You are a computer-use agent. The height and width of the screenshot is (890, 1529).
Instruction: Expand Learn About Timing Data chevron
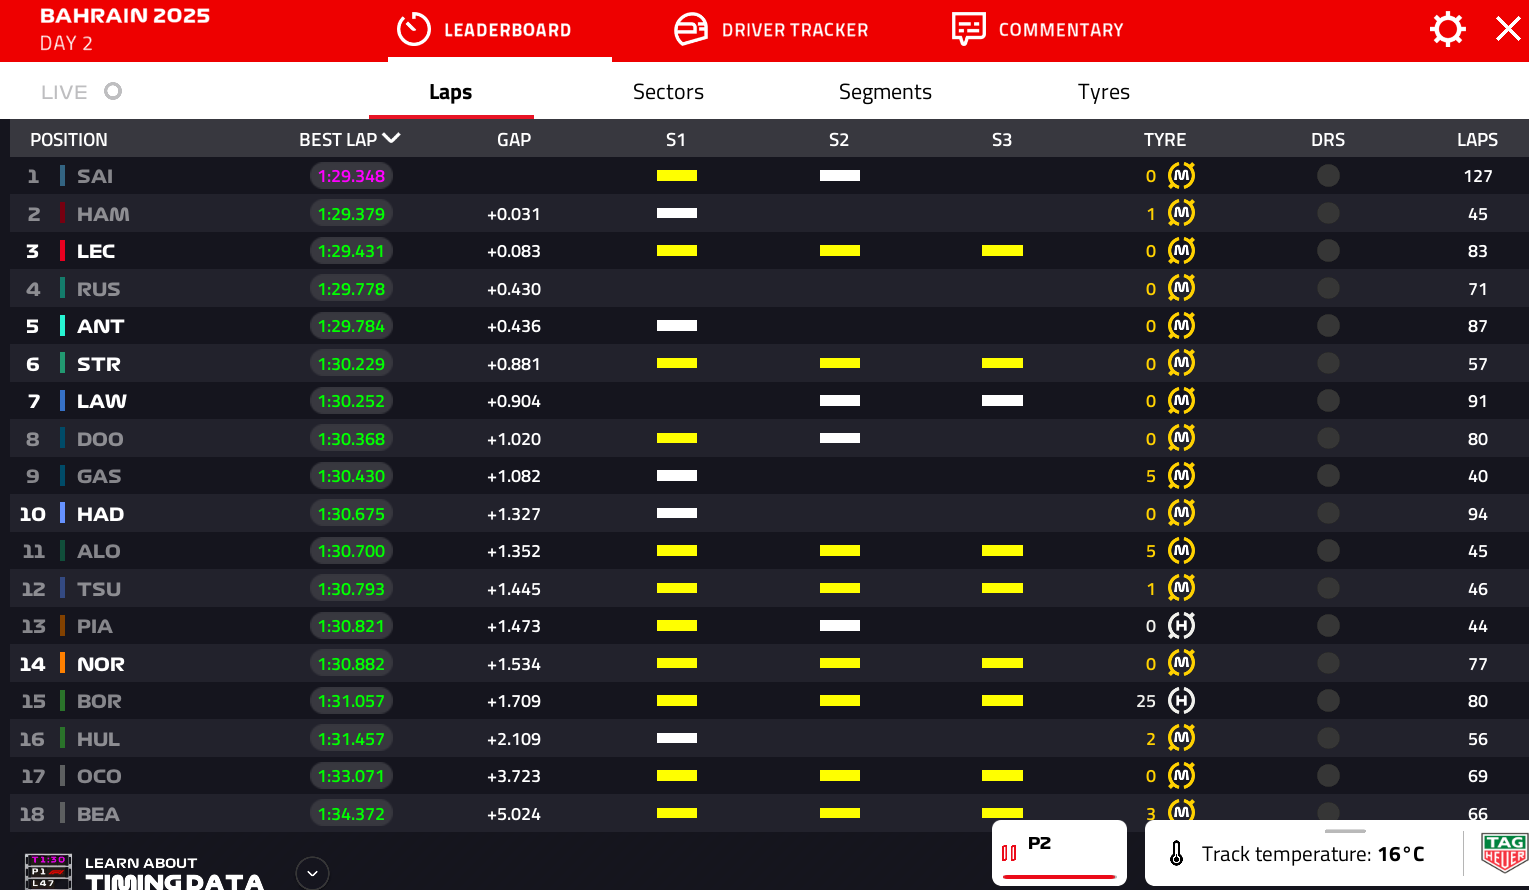(x=312, y=873)
